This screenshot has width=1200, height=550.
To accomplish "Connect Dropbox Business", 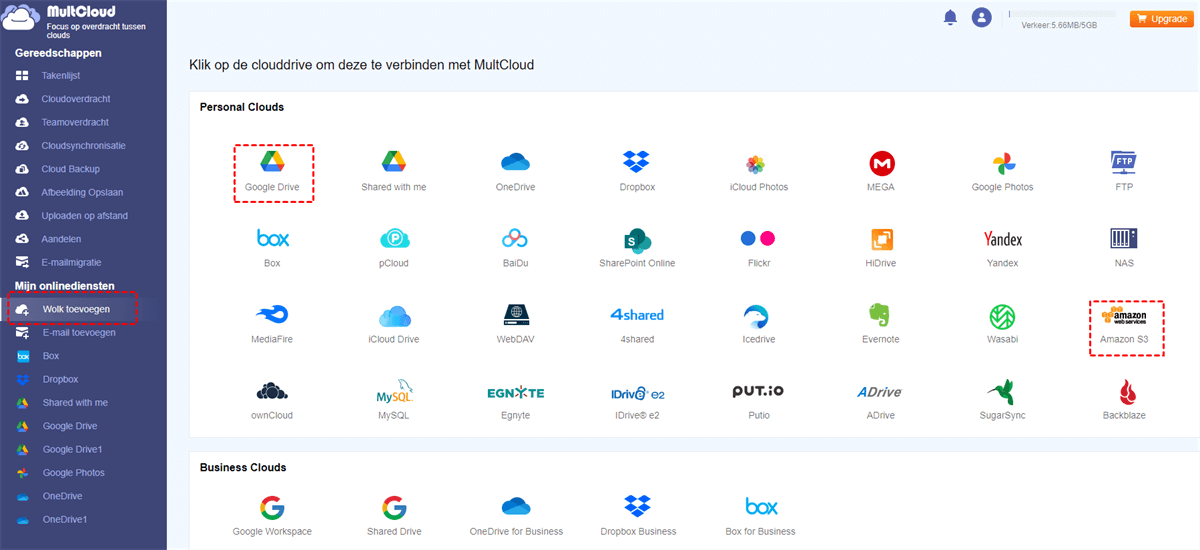I will click(x=638, y=516).
